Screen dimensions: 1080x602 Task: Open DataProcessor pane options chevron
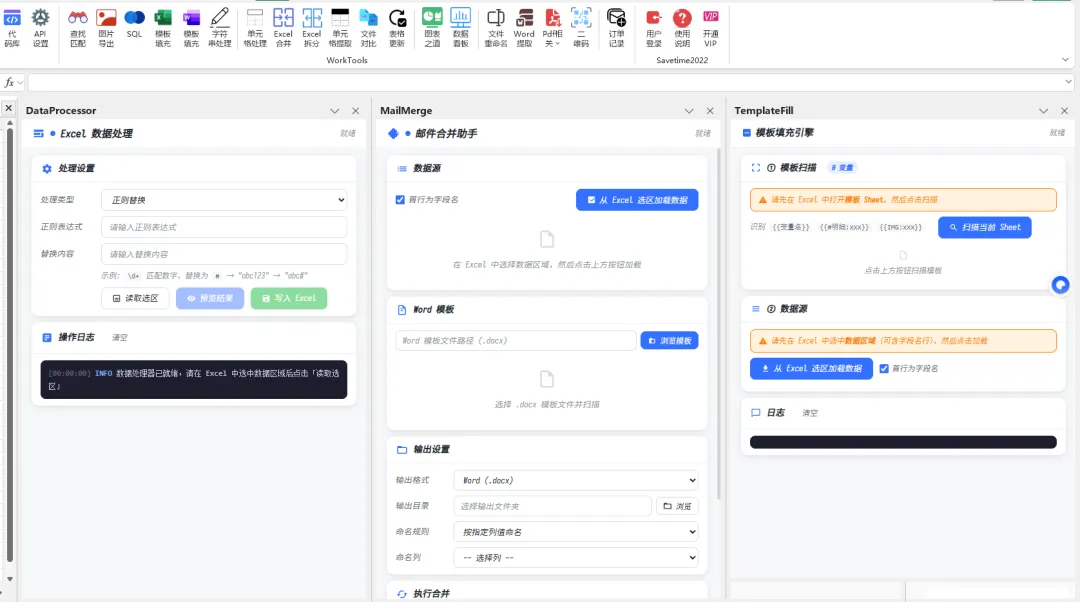pyautogui.click(x=335, y=111)
